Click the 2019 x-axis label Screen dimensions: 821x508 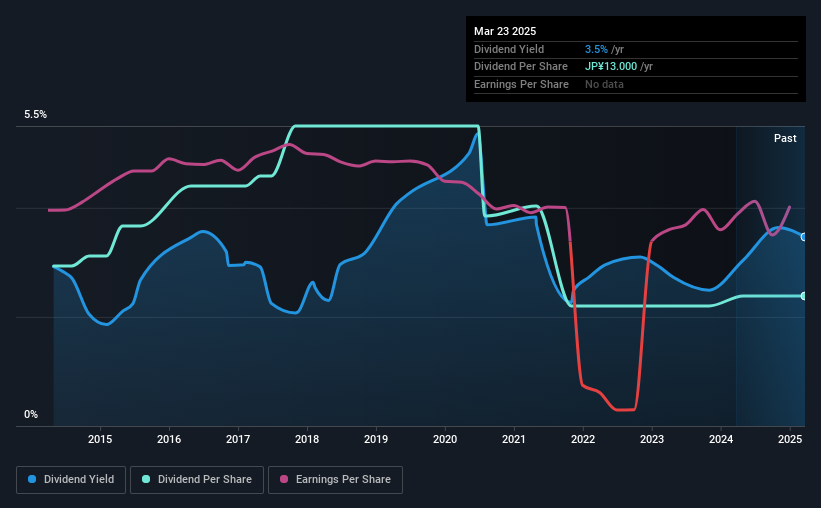coord(376,439)
